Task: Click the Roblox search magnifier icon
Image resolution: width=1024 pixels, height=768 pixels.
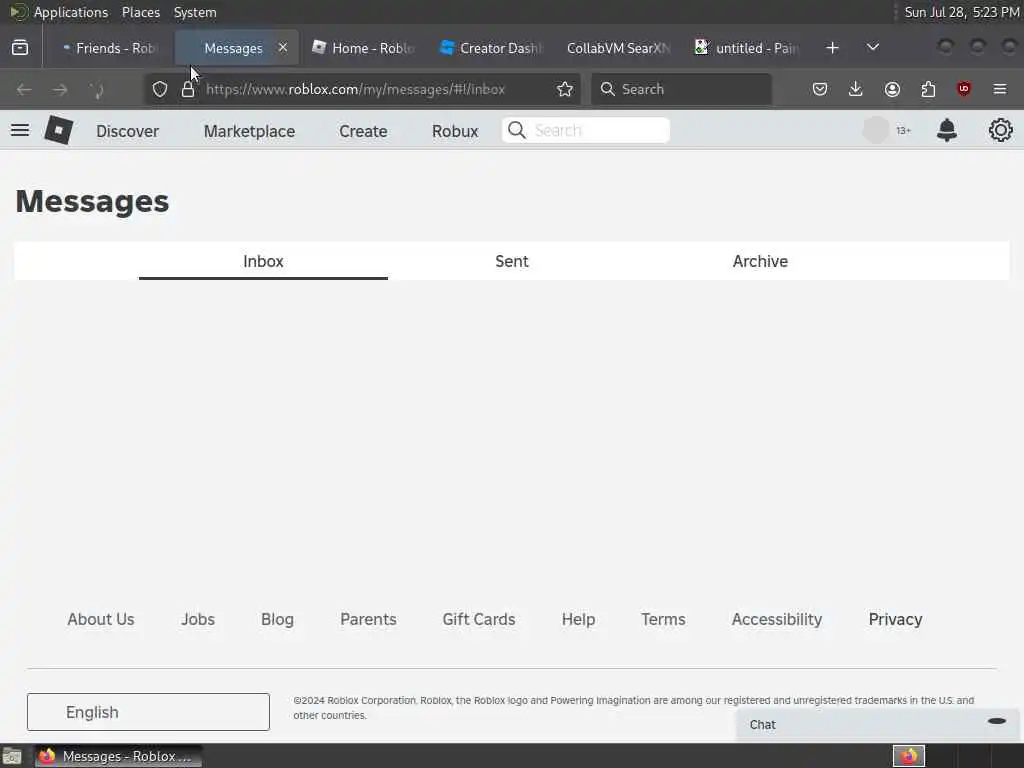Action: point(517,131)
